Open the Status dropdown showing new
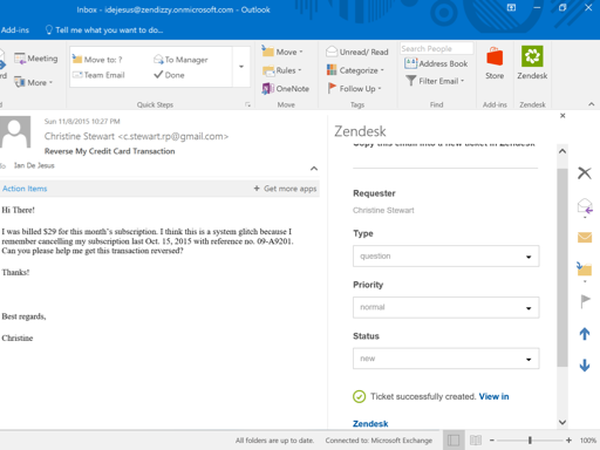This screenshot has width=600, height=450. click(446, 359)
